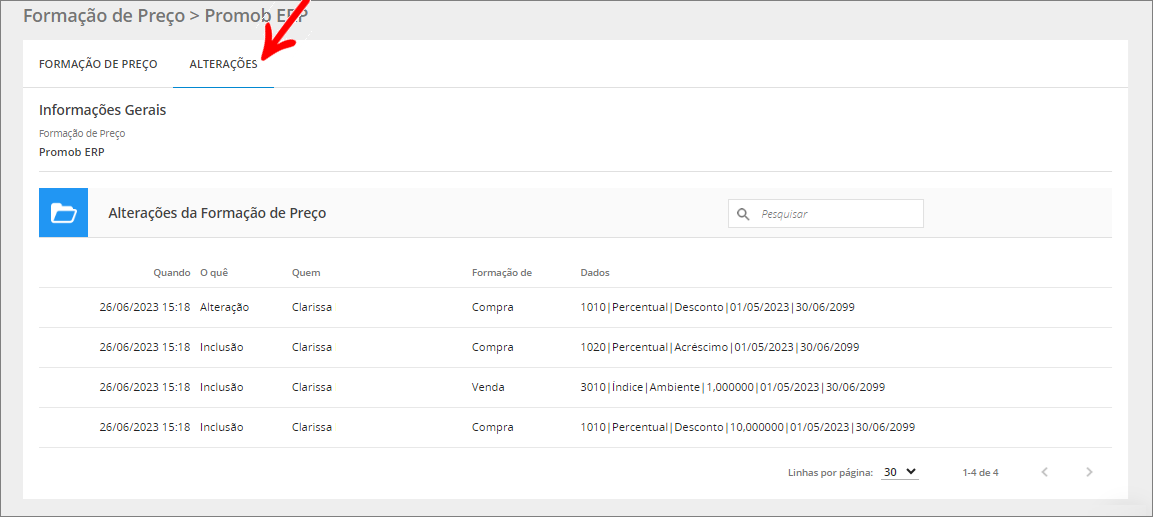Switch to the Formação de Preço tab
The height and width of the screenshot is (517, 1153).
point(98,64)
